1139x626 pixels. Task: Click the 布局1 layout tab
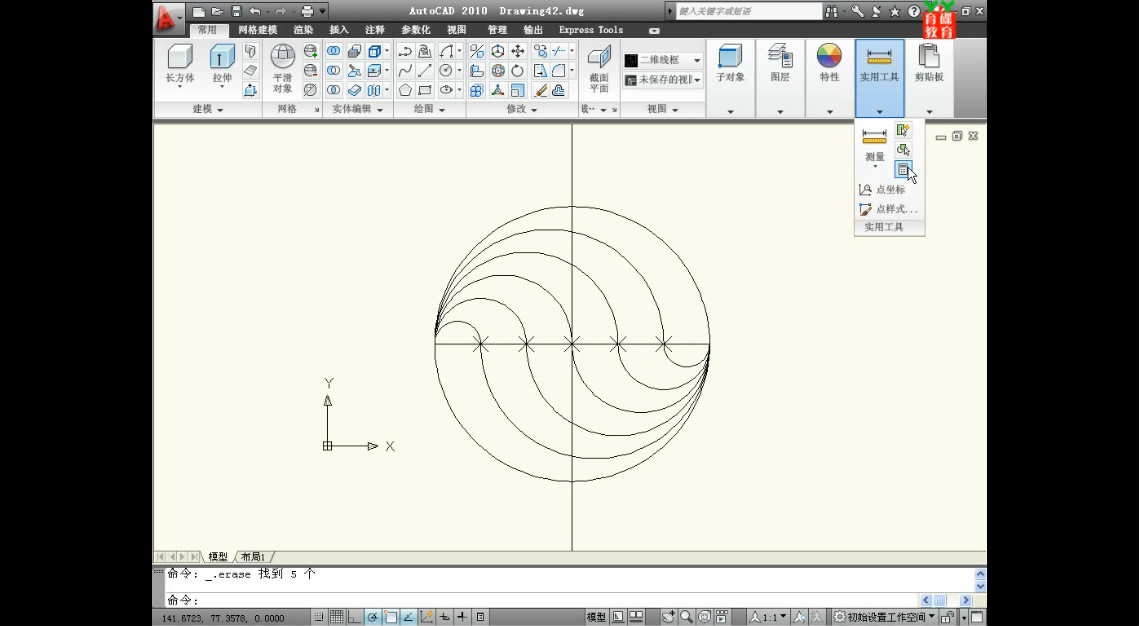[253, 557]
